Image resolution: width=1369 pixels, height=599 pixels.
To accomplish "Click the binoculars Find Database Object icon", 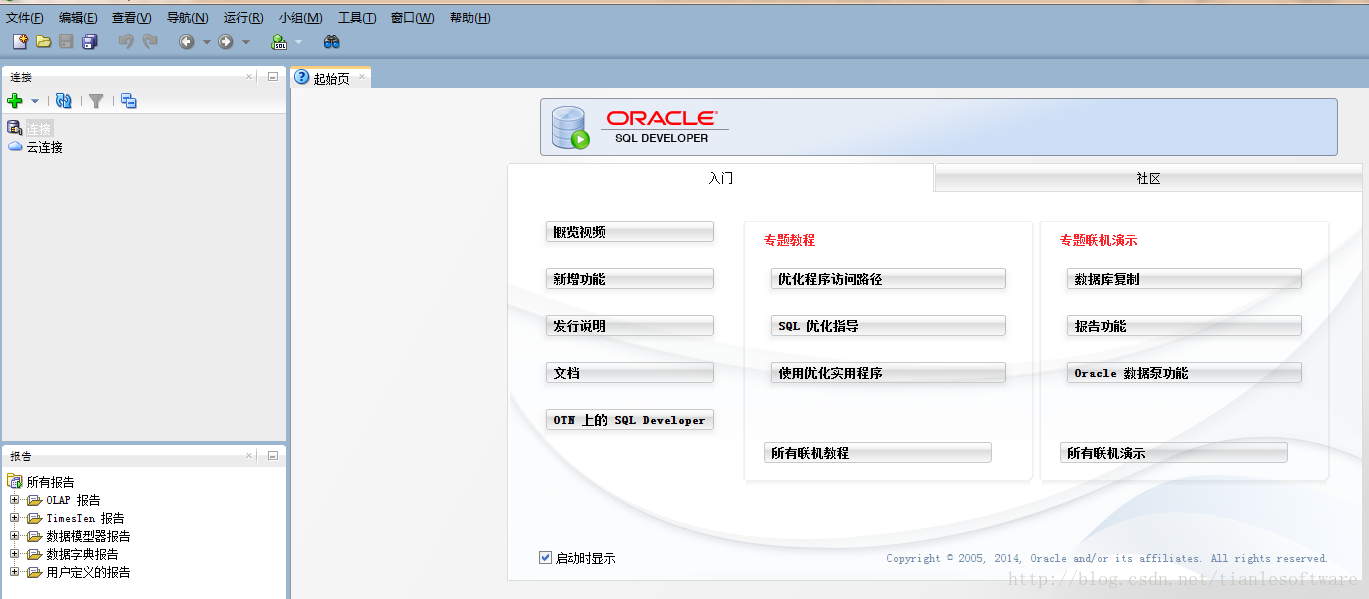I will pyautogui.click(x=332, y=41).
